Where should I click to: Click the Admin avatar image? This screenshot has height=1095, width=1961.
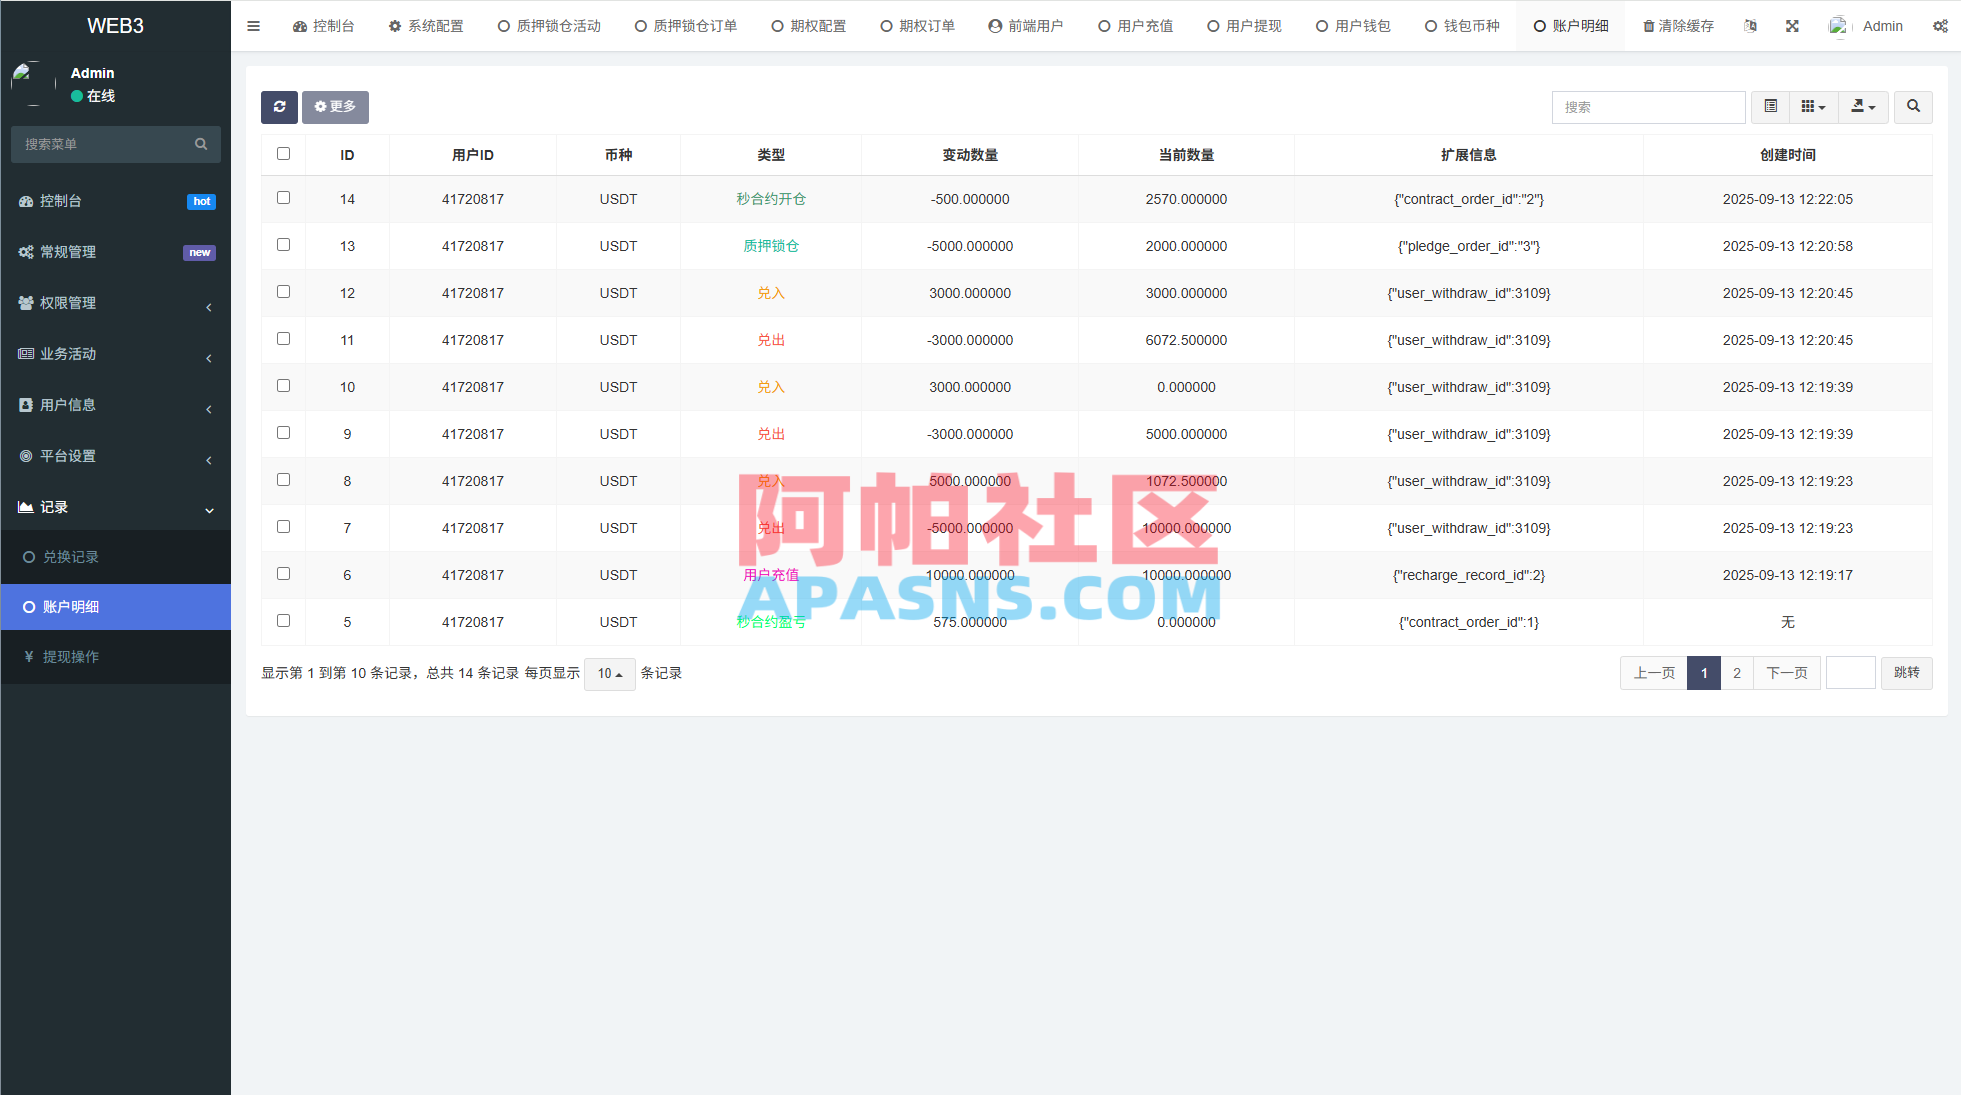[x=1837, y=25]
